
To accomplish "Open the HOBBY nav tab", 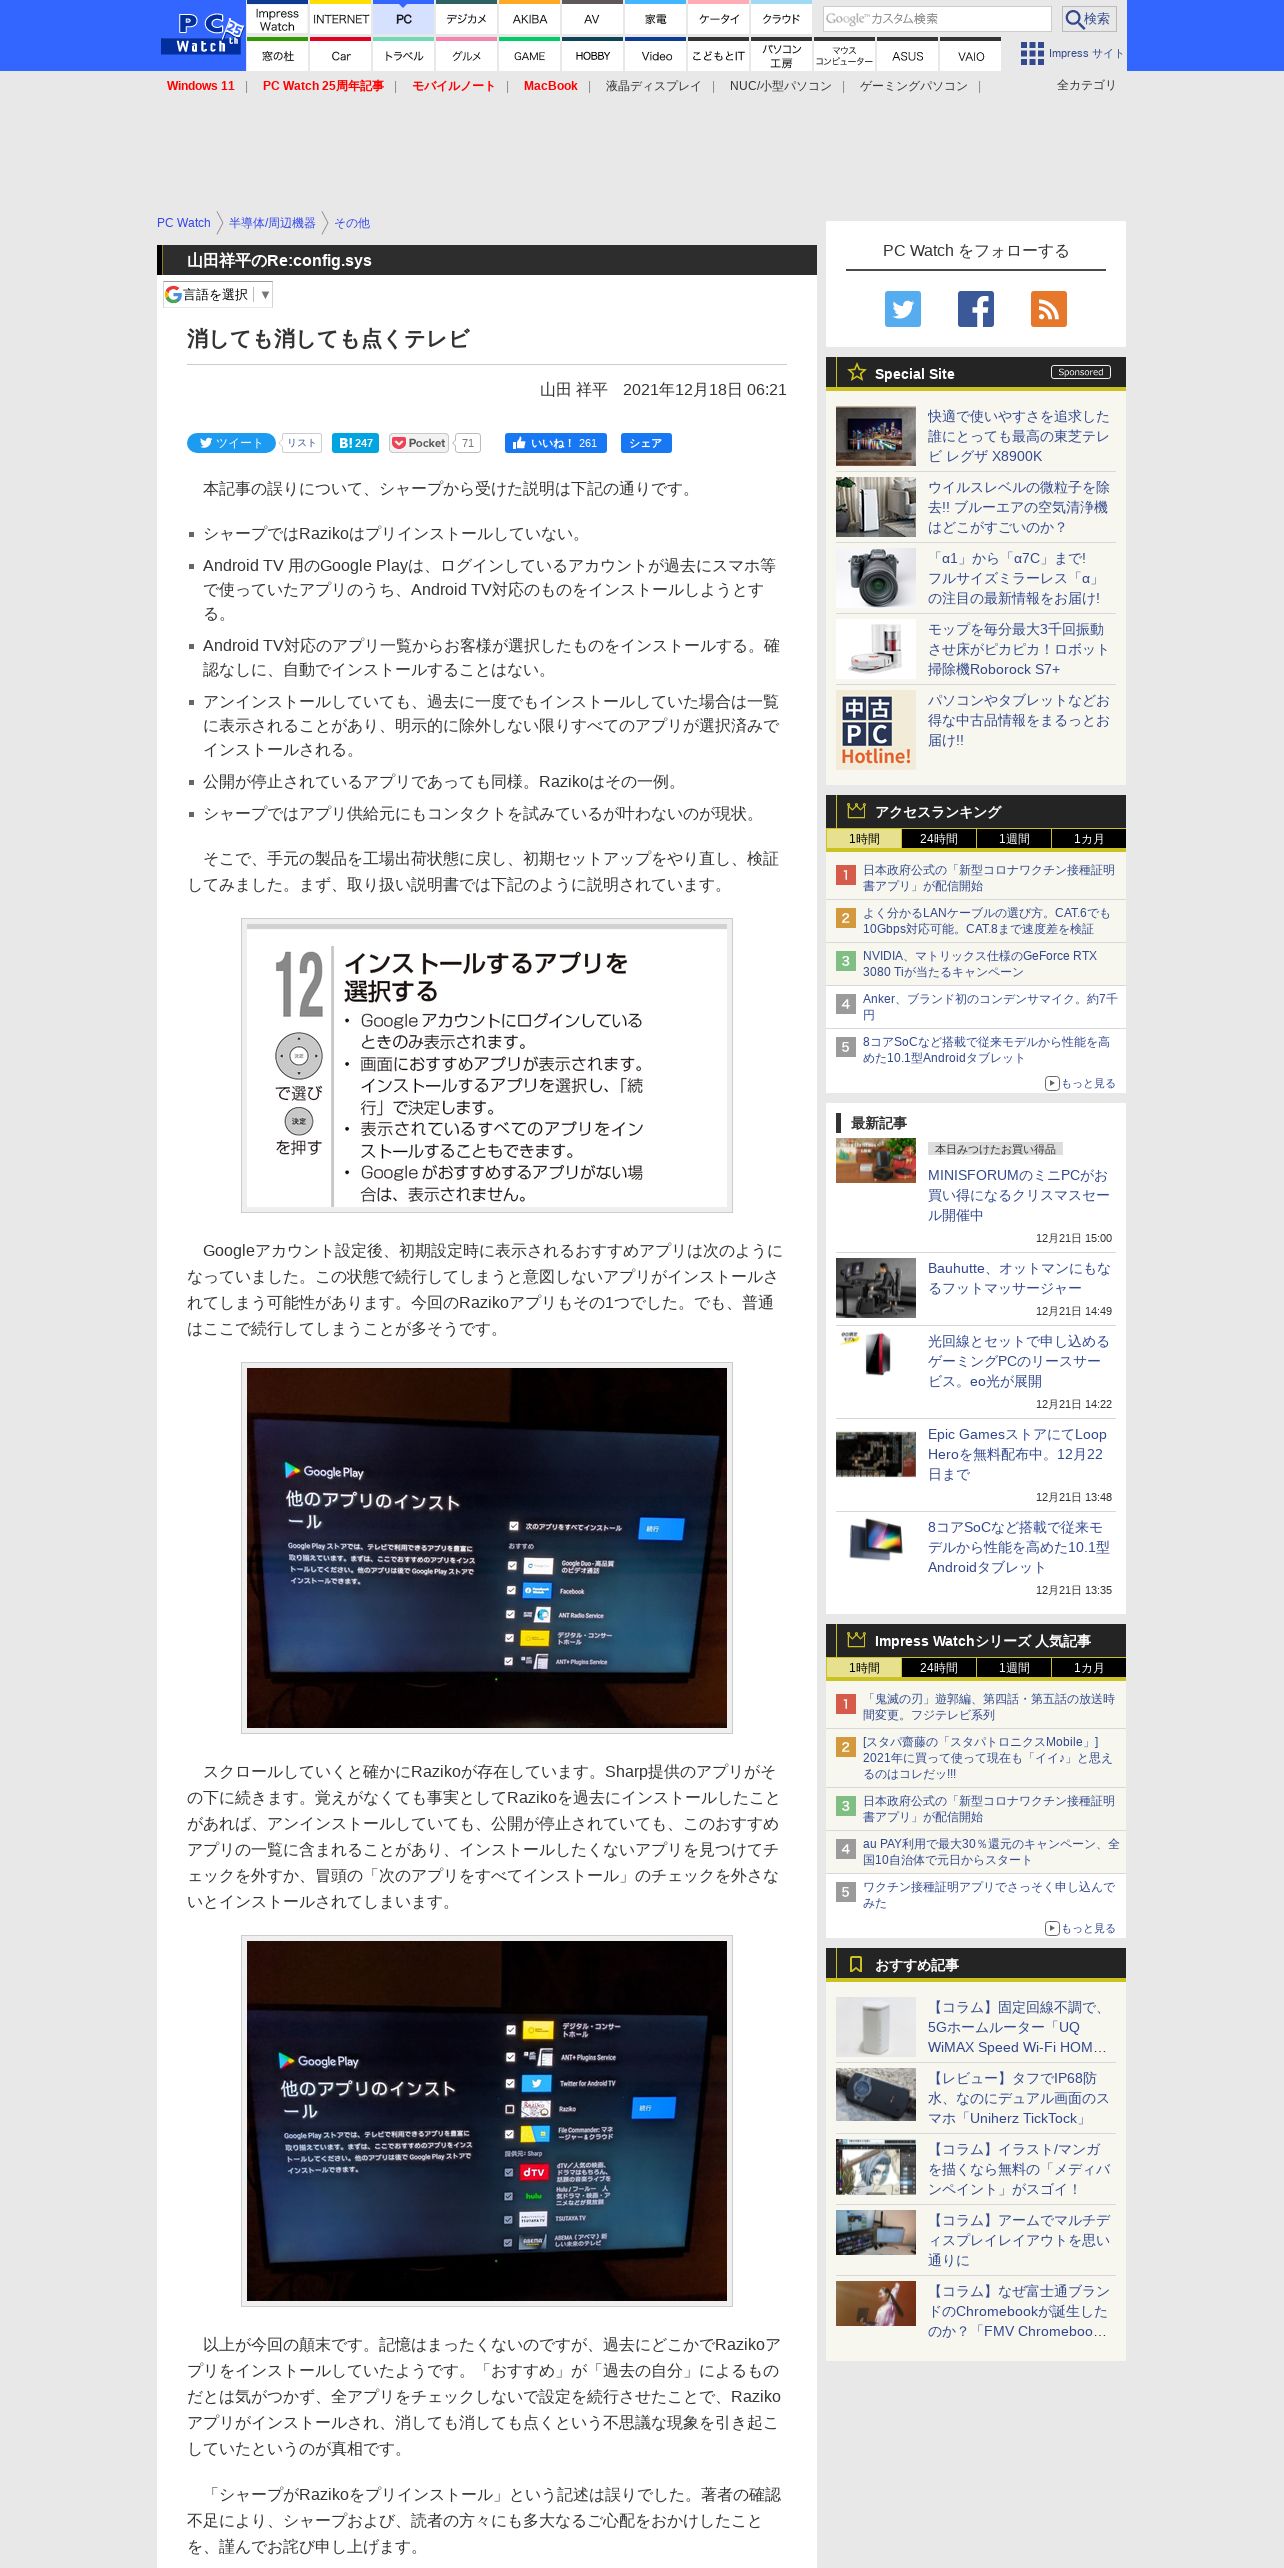I will [x=592, y=56].
